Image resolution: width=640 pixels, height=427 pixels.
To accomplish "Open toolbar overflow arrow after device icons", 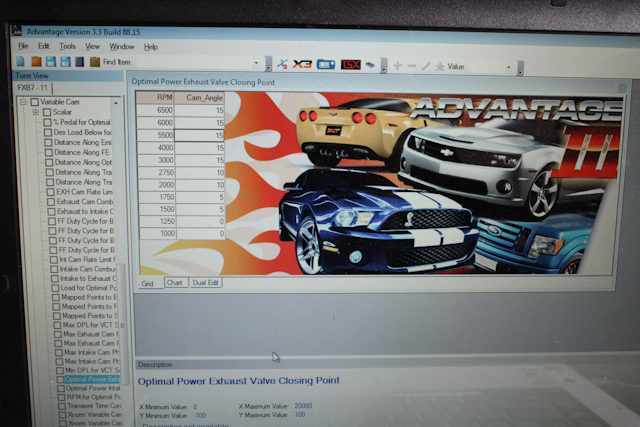I will [384, 65].
